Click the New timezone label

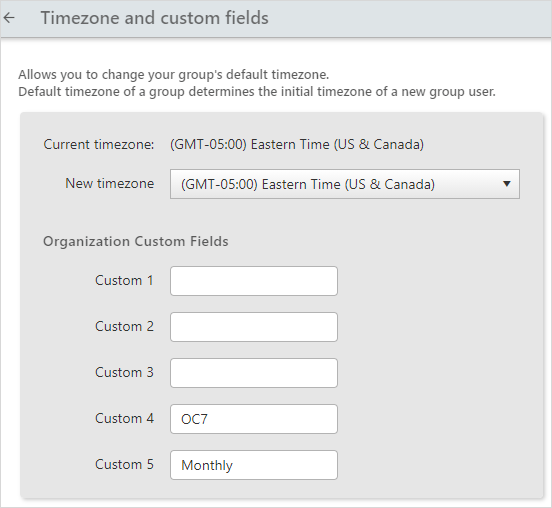click(x=109, y=183)
